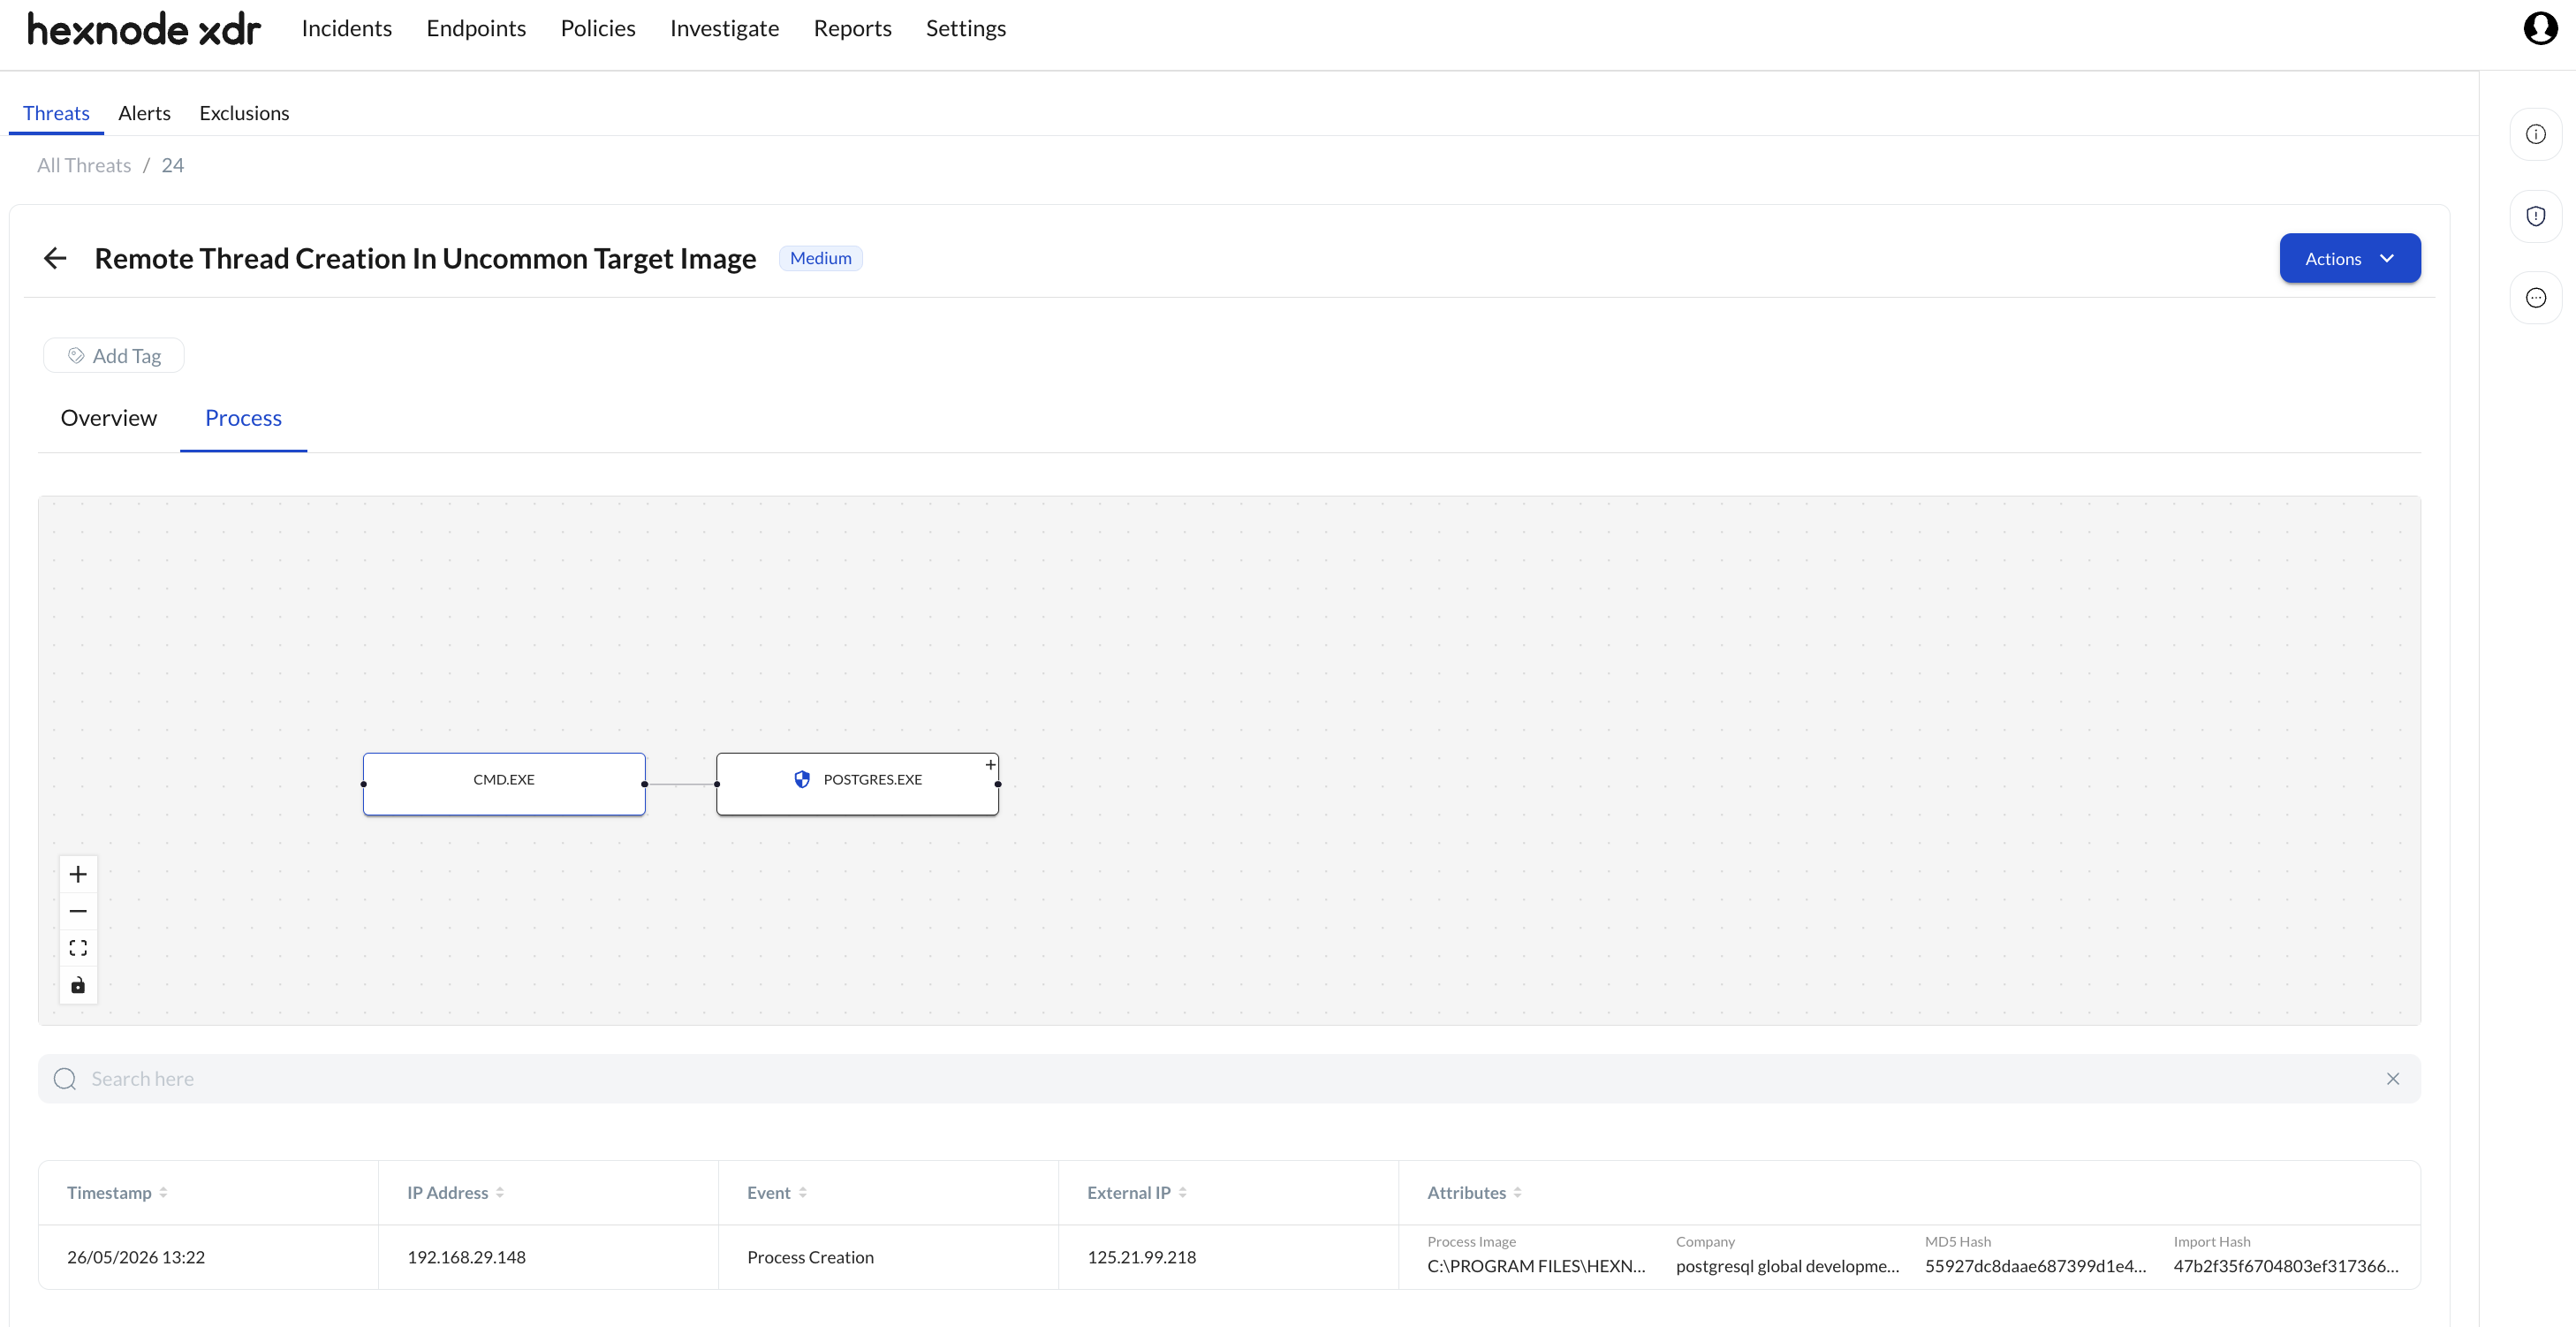Fit process graph to view
Image resolution: width=2576 pixels, height=1327 pixels.
point(78,948)
